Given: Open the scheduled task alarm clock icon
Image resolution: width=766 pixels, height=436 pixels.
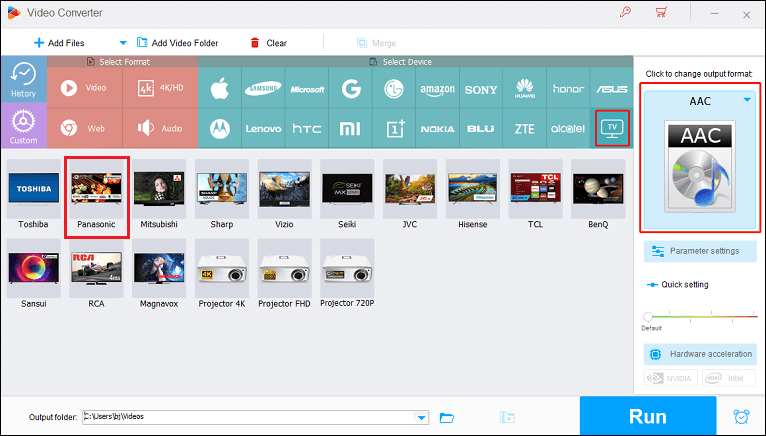Looking at the screenshot, I should tap(741, 416).
